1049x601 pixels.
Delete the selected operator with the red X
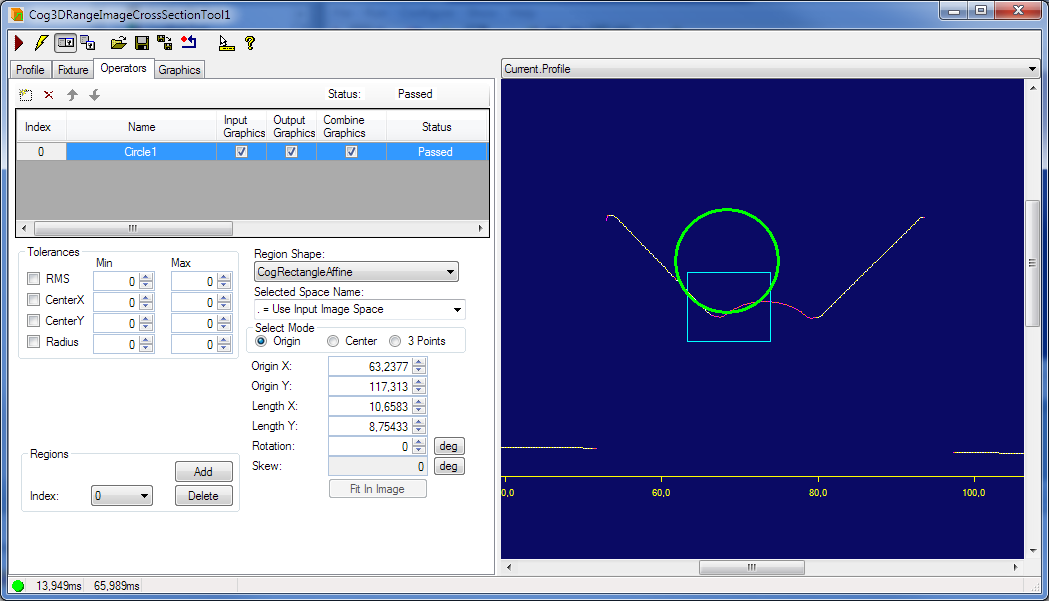point(49,95)
